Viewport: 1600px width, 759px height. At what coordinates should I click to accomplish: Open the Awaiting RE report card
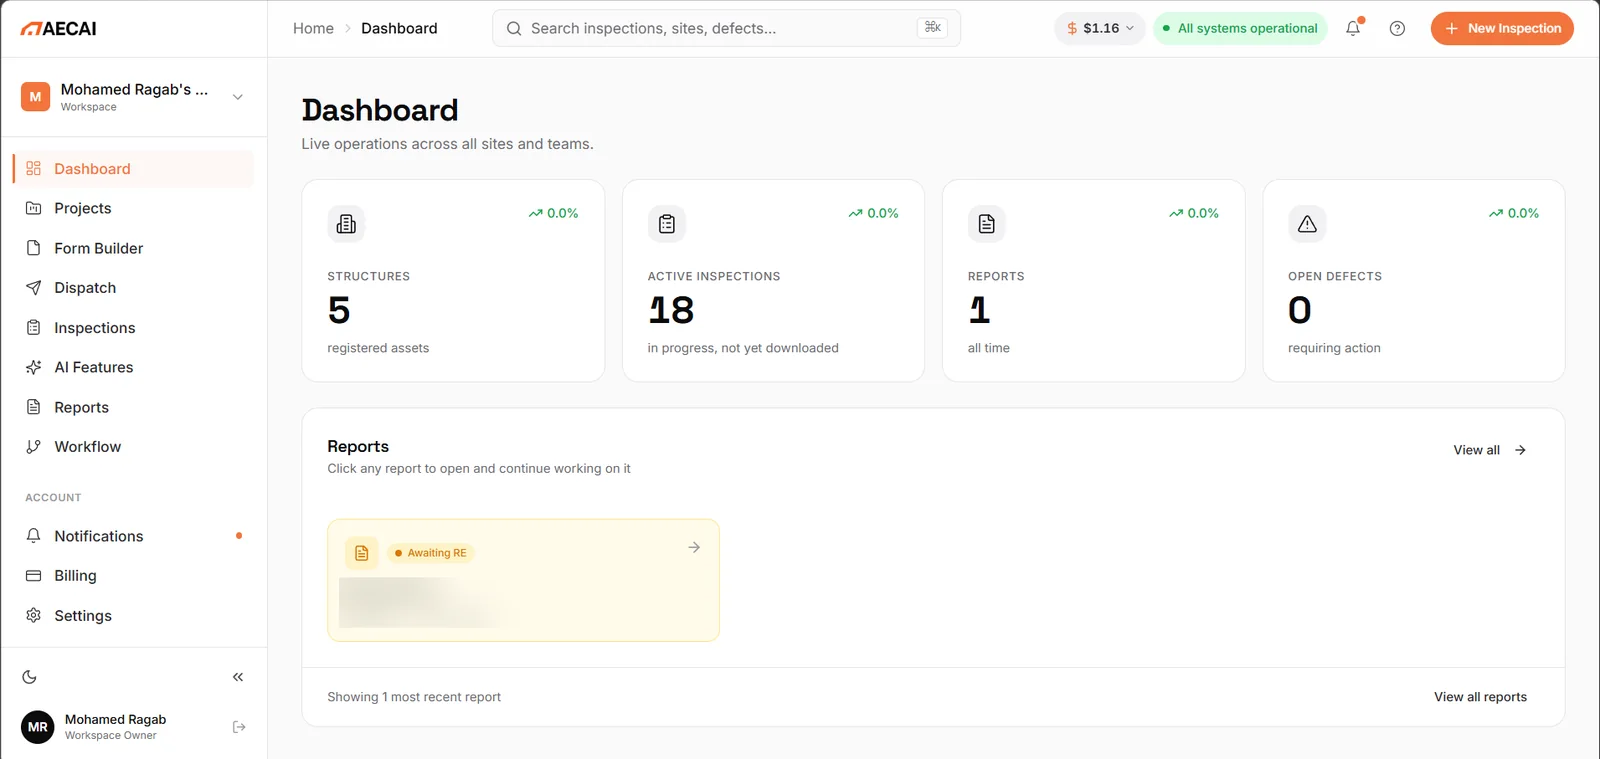click(523, 580)
